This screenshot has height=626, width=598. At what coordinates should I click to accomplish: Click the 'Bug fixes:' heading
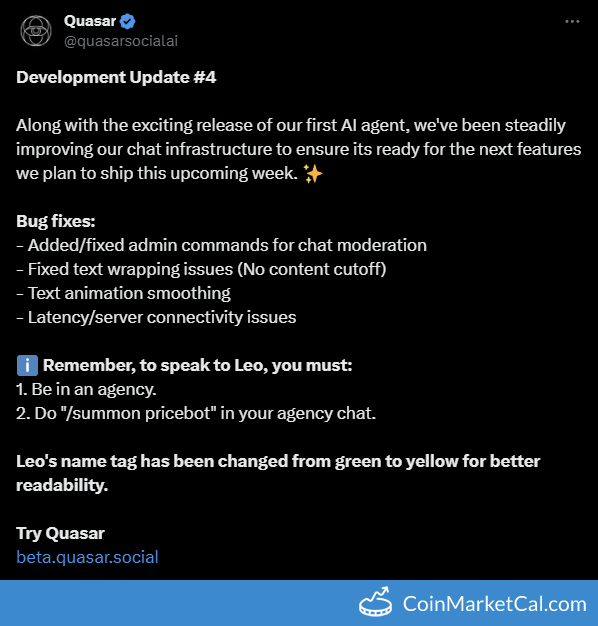pos(56,221)
